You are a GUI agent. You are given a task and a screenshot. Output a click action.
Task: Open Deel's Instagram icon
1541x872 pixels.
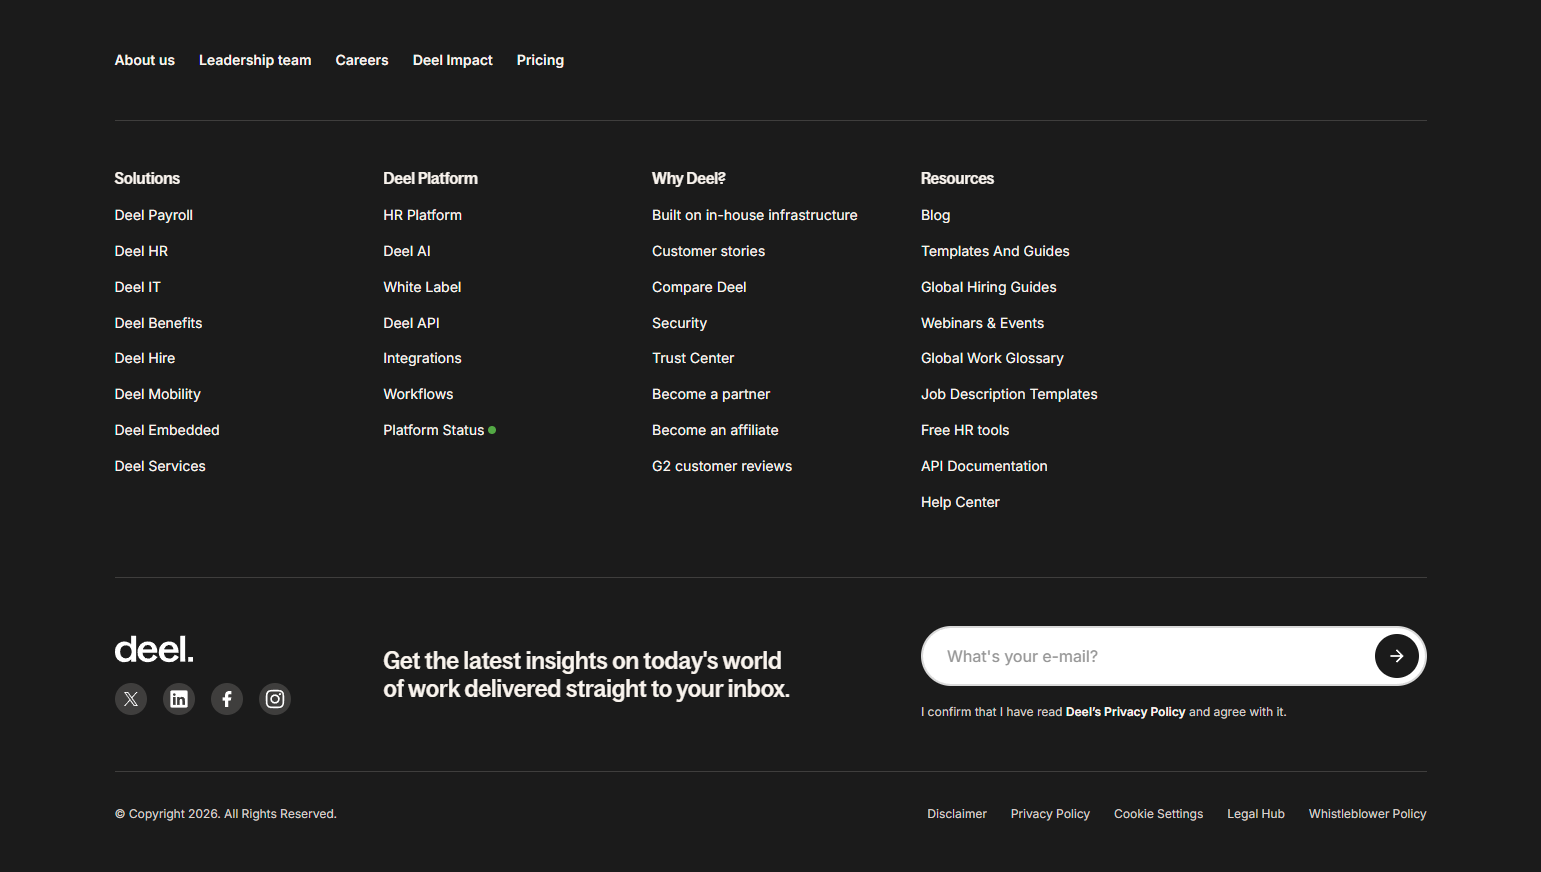[275, 699]
